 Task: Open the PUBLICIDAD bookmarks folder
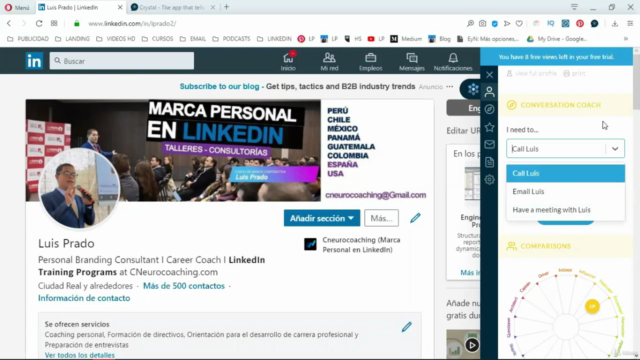point(28,39)
